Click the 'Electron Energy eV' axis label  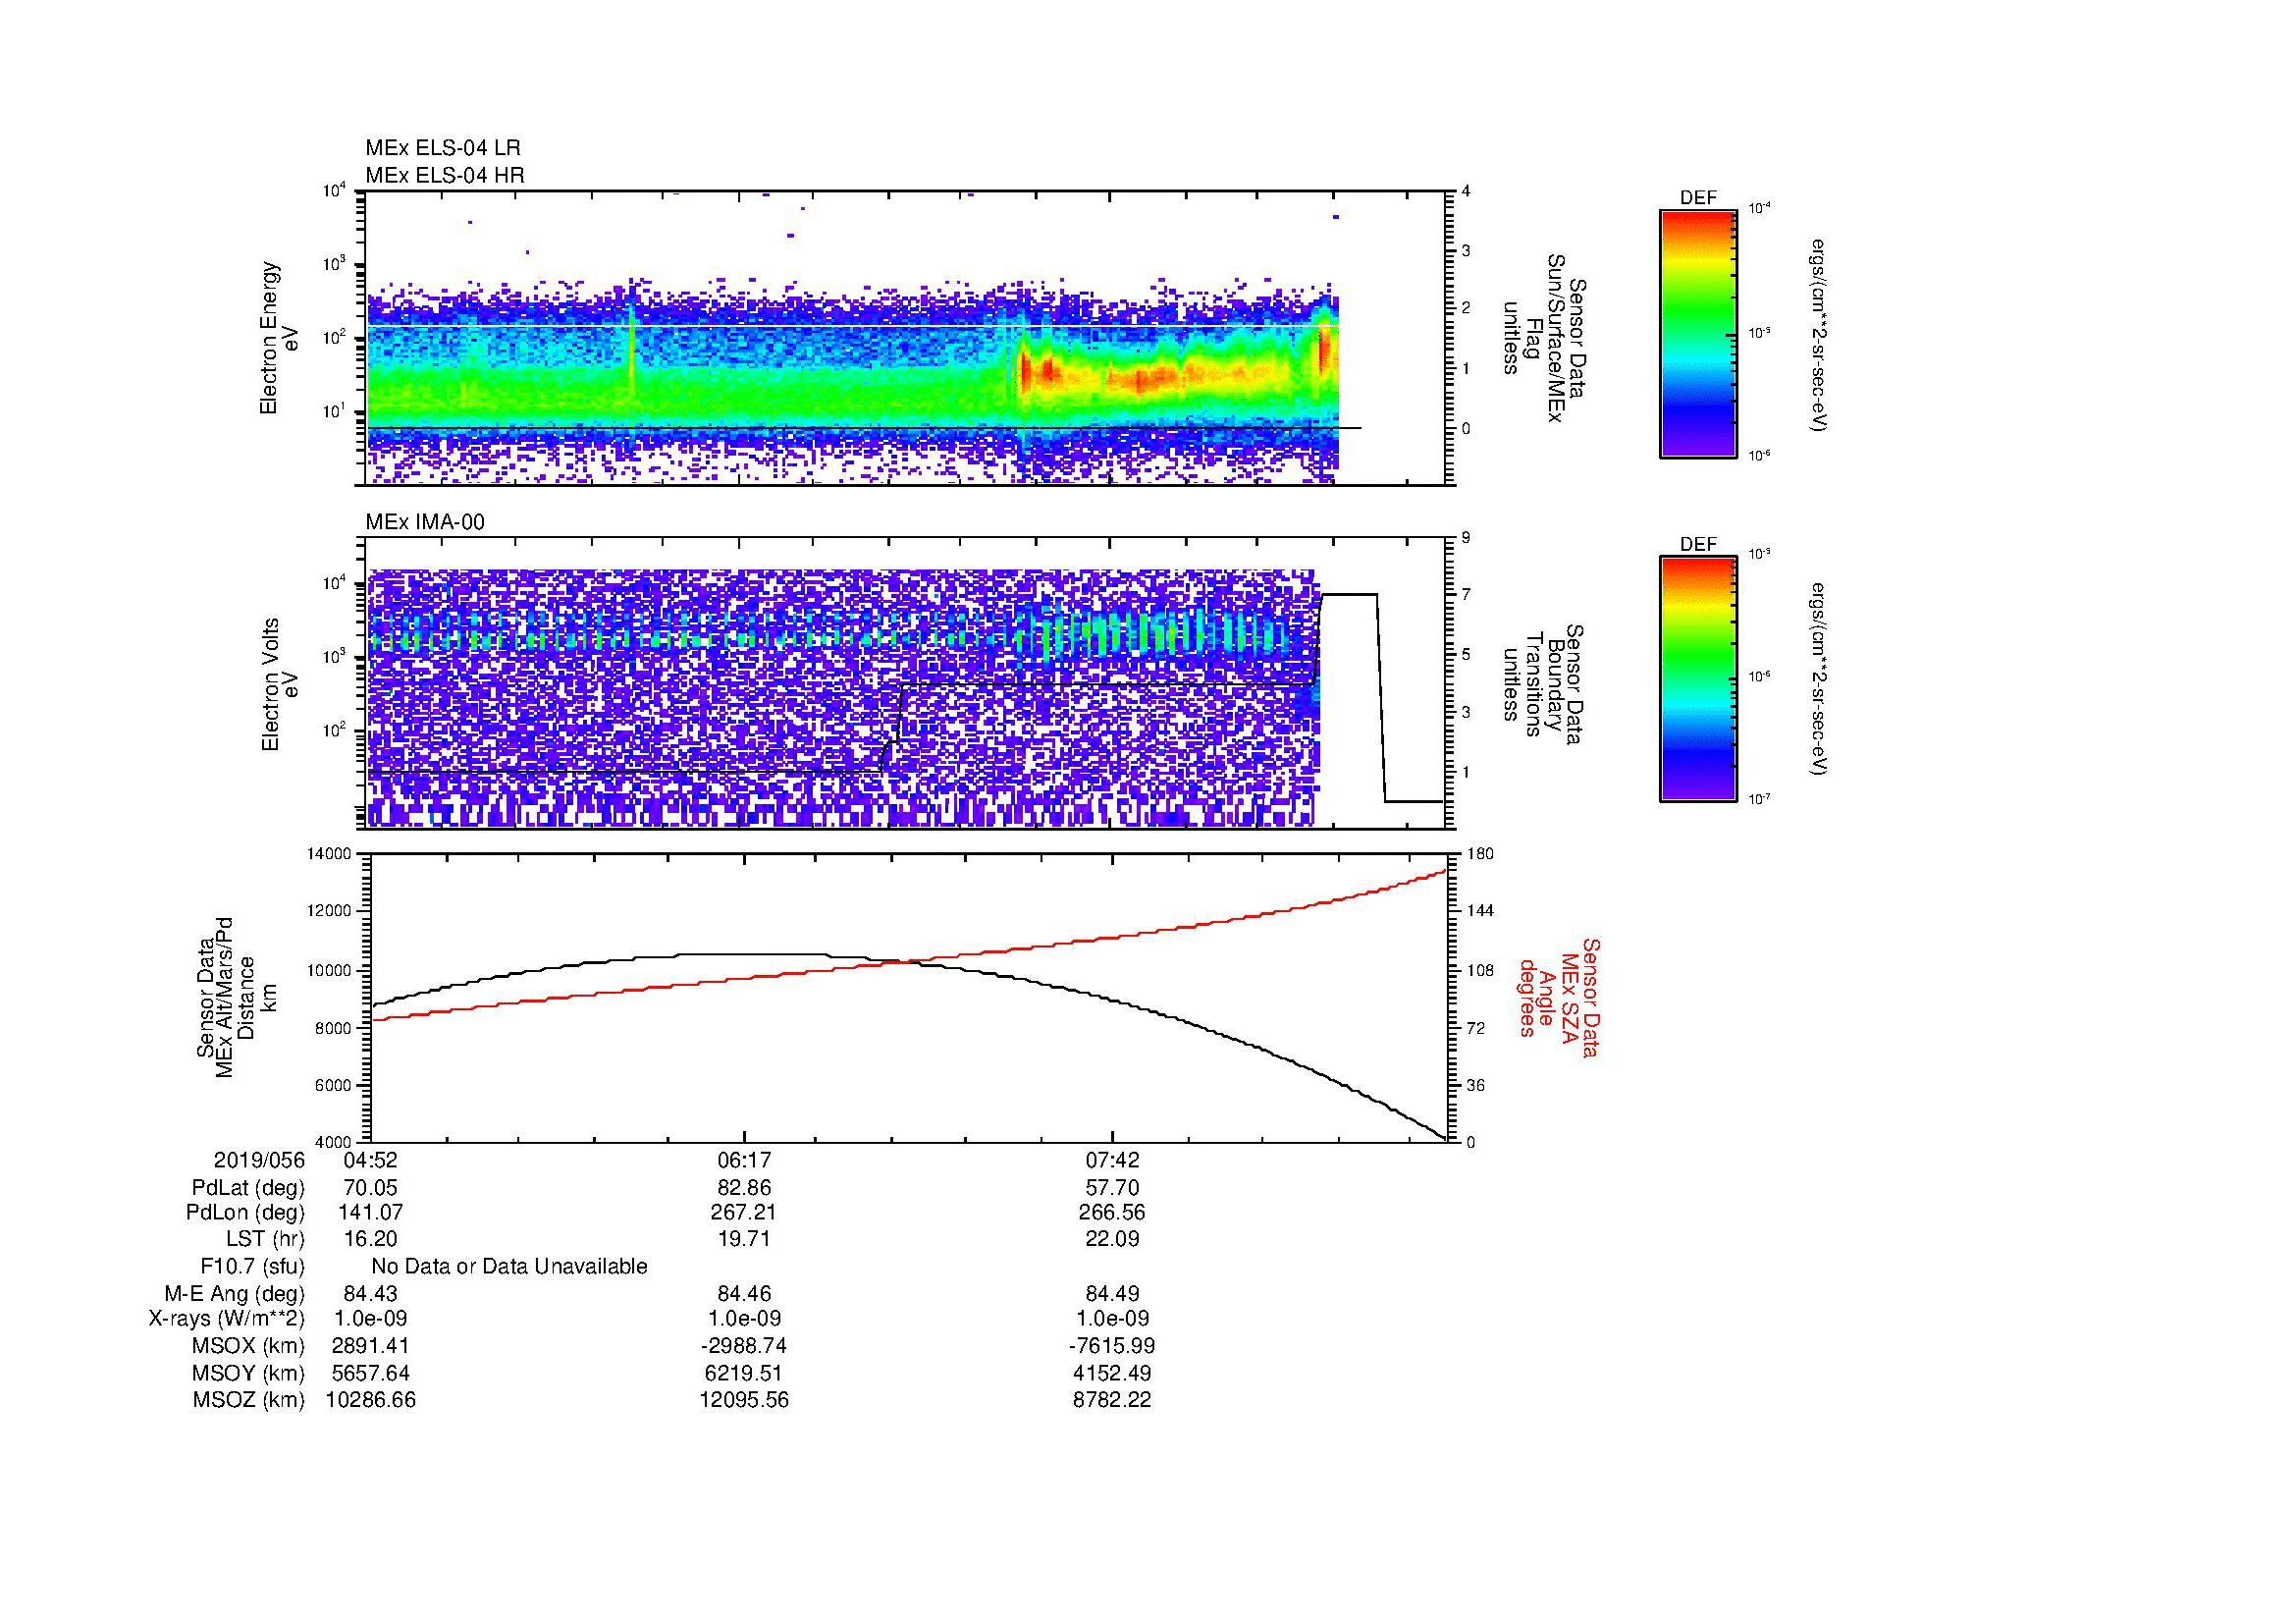tap(279, 338)
